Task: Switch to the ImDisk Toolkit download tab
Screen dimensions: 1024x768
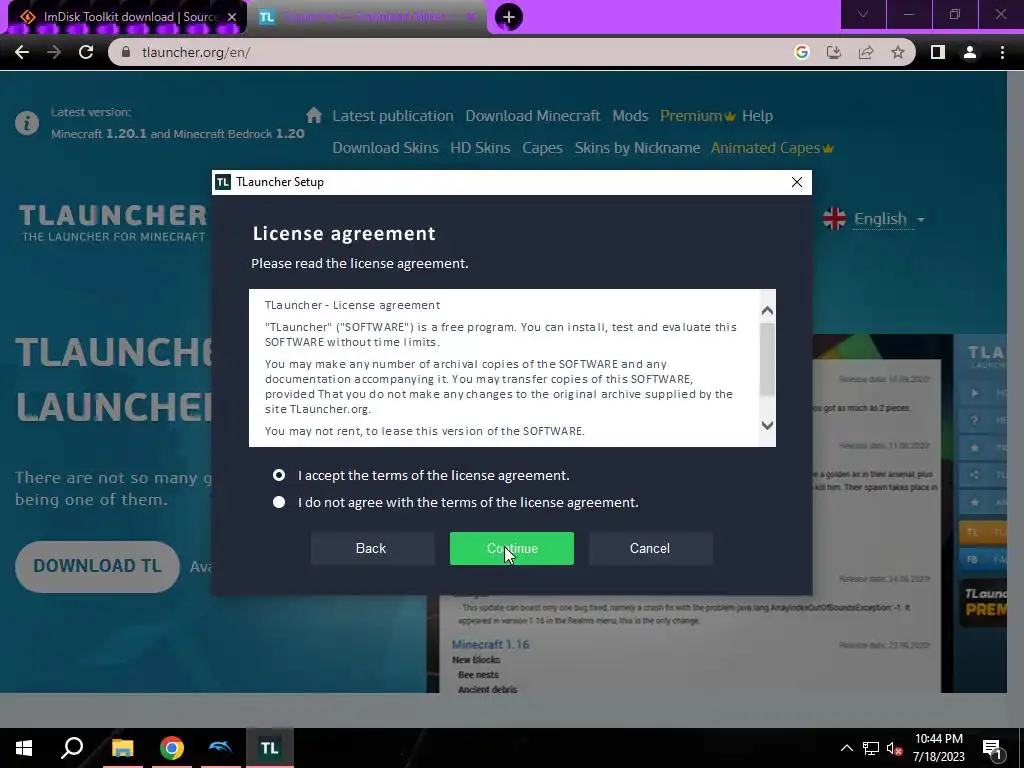Action: click(x=127, y=17)
